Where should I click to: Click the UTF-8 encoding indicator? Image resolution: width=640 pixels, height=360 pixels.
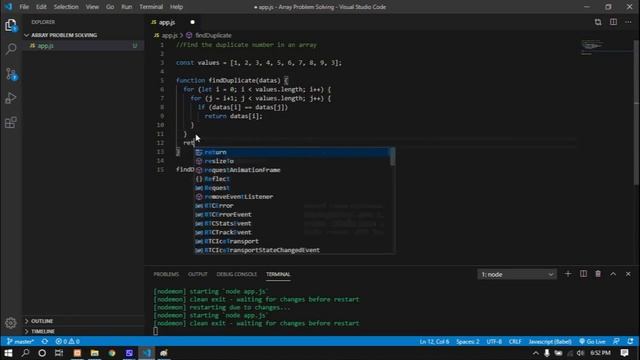click(x=494, y=341)
